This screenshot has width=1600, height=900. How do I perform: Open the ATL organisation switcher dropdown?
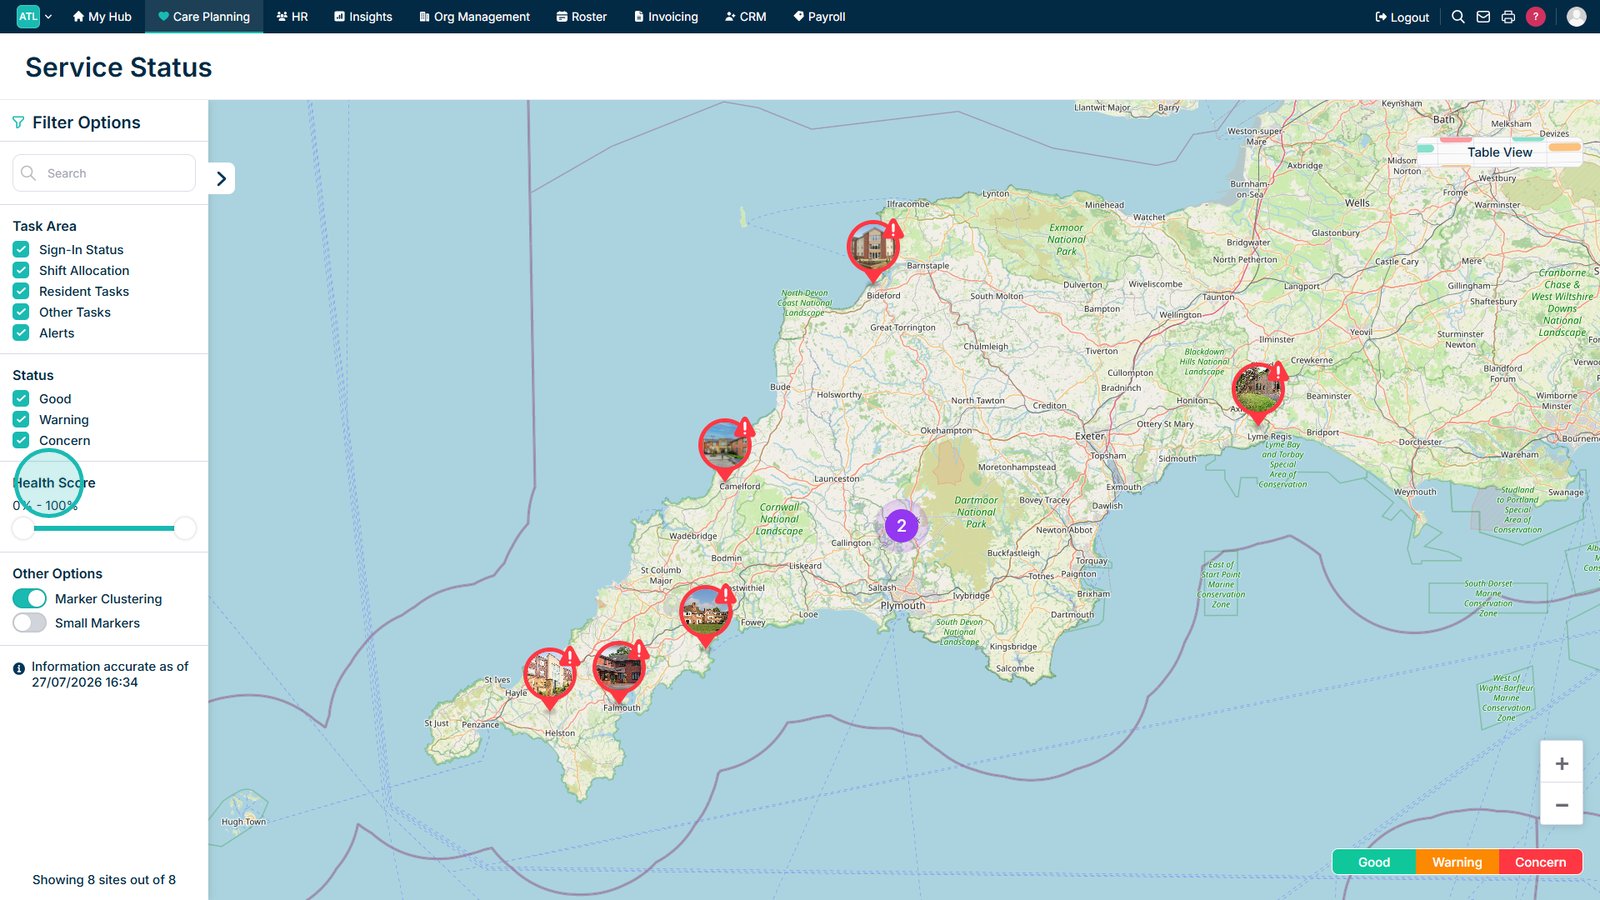tap(34, 16)
